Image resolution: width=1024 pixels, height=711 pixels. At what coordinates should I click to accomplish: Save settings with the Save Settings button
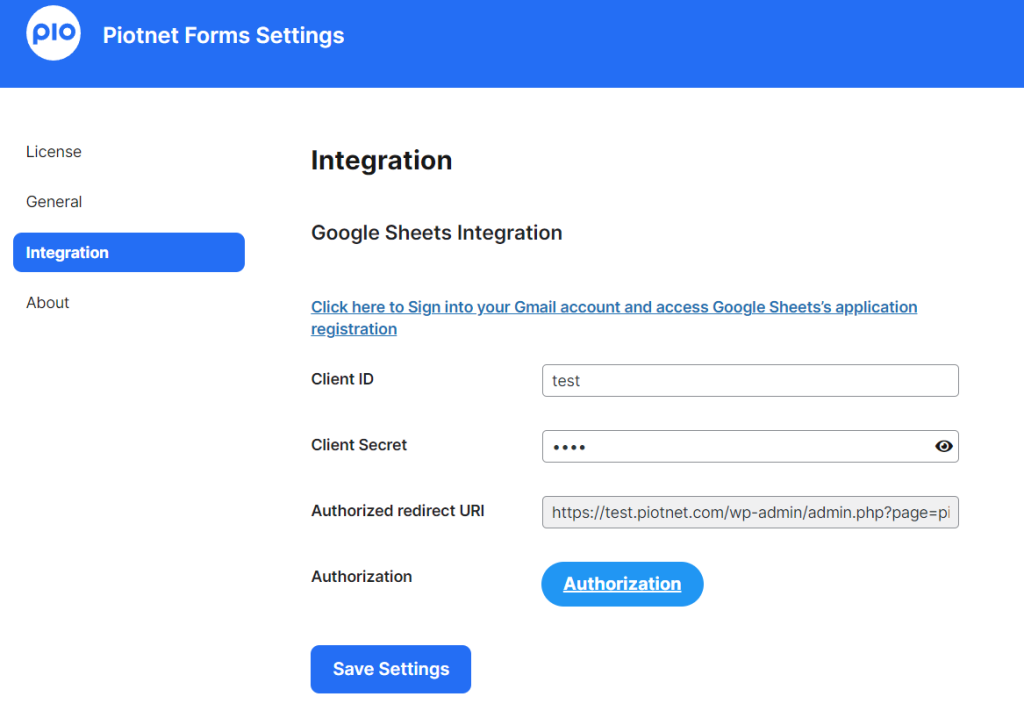(x=391, y=669)
